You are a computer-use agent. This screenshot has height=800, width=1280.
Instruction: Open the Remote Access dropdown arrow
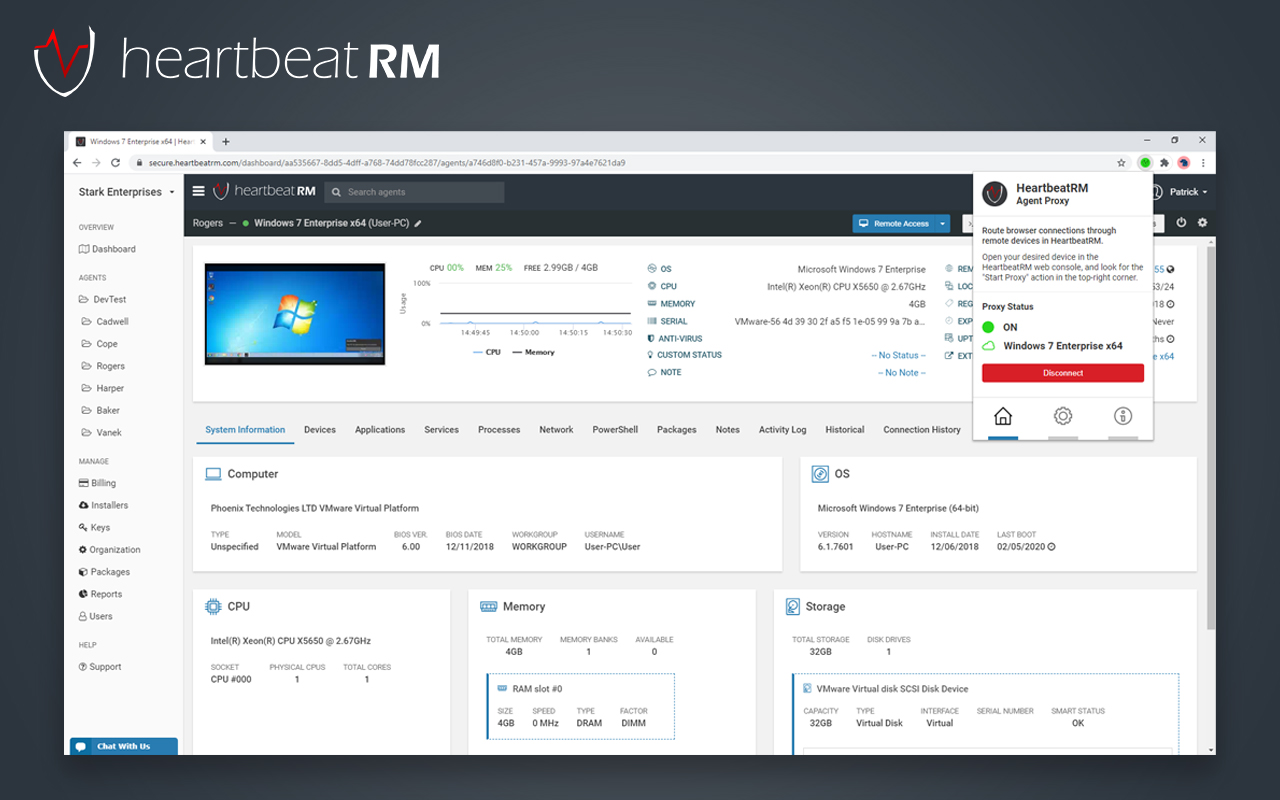(x=942, y=224)
